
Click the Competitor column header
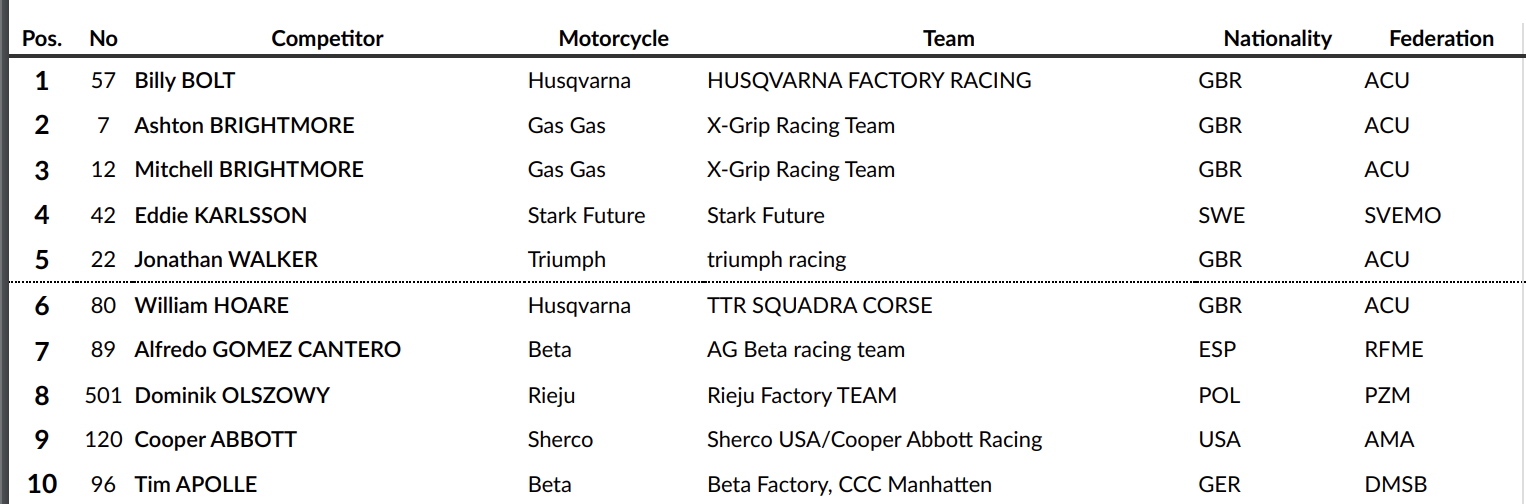tap(327, 39)
